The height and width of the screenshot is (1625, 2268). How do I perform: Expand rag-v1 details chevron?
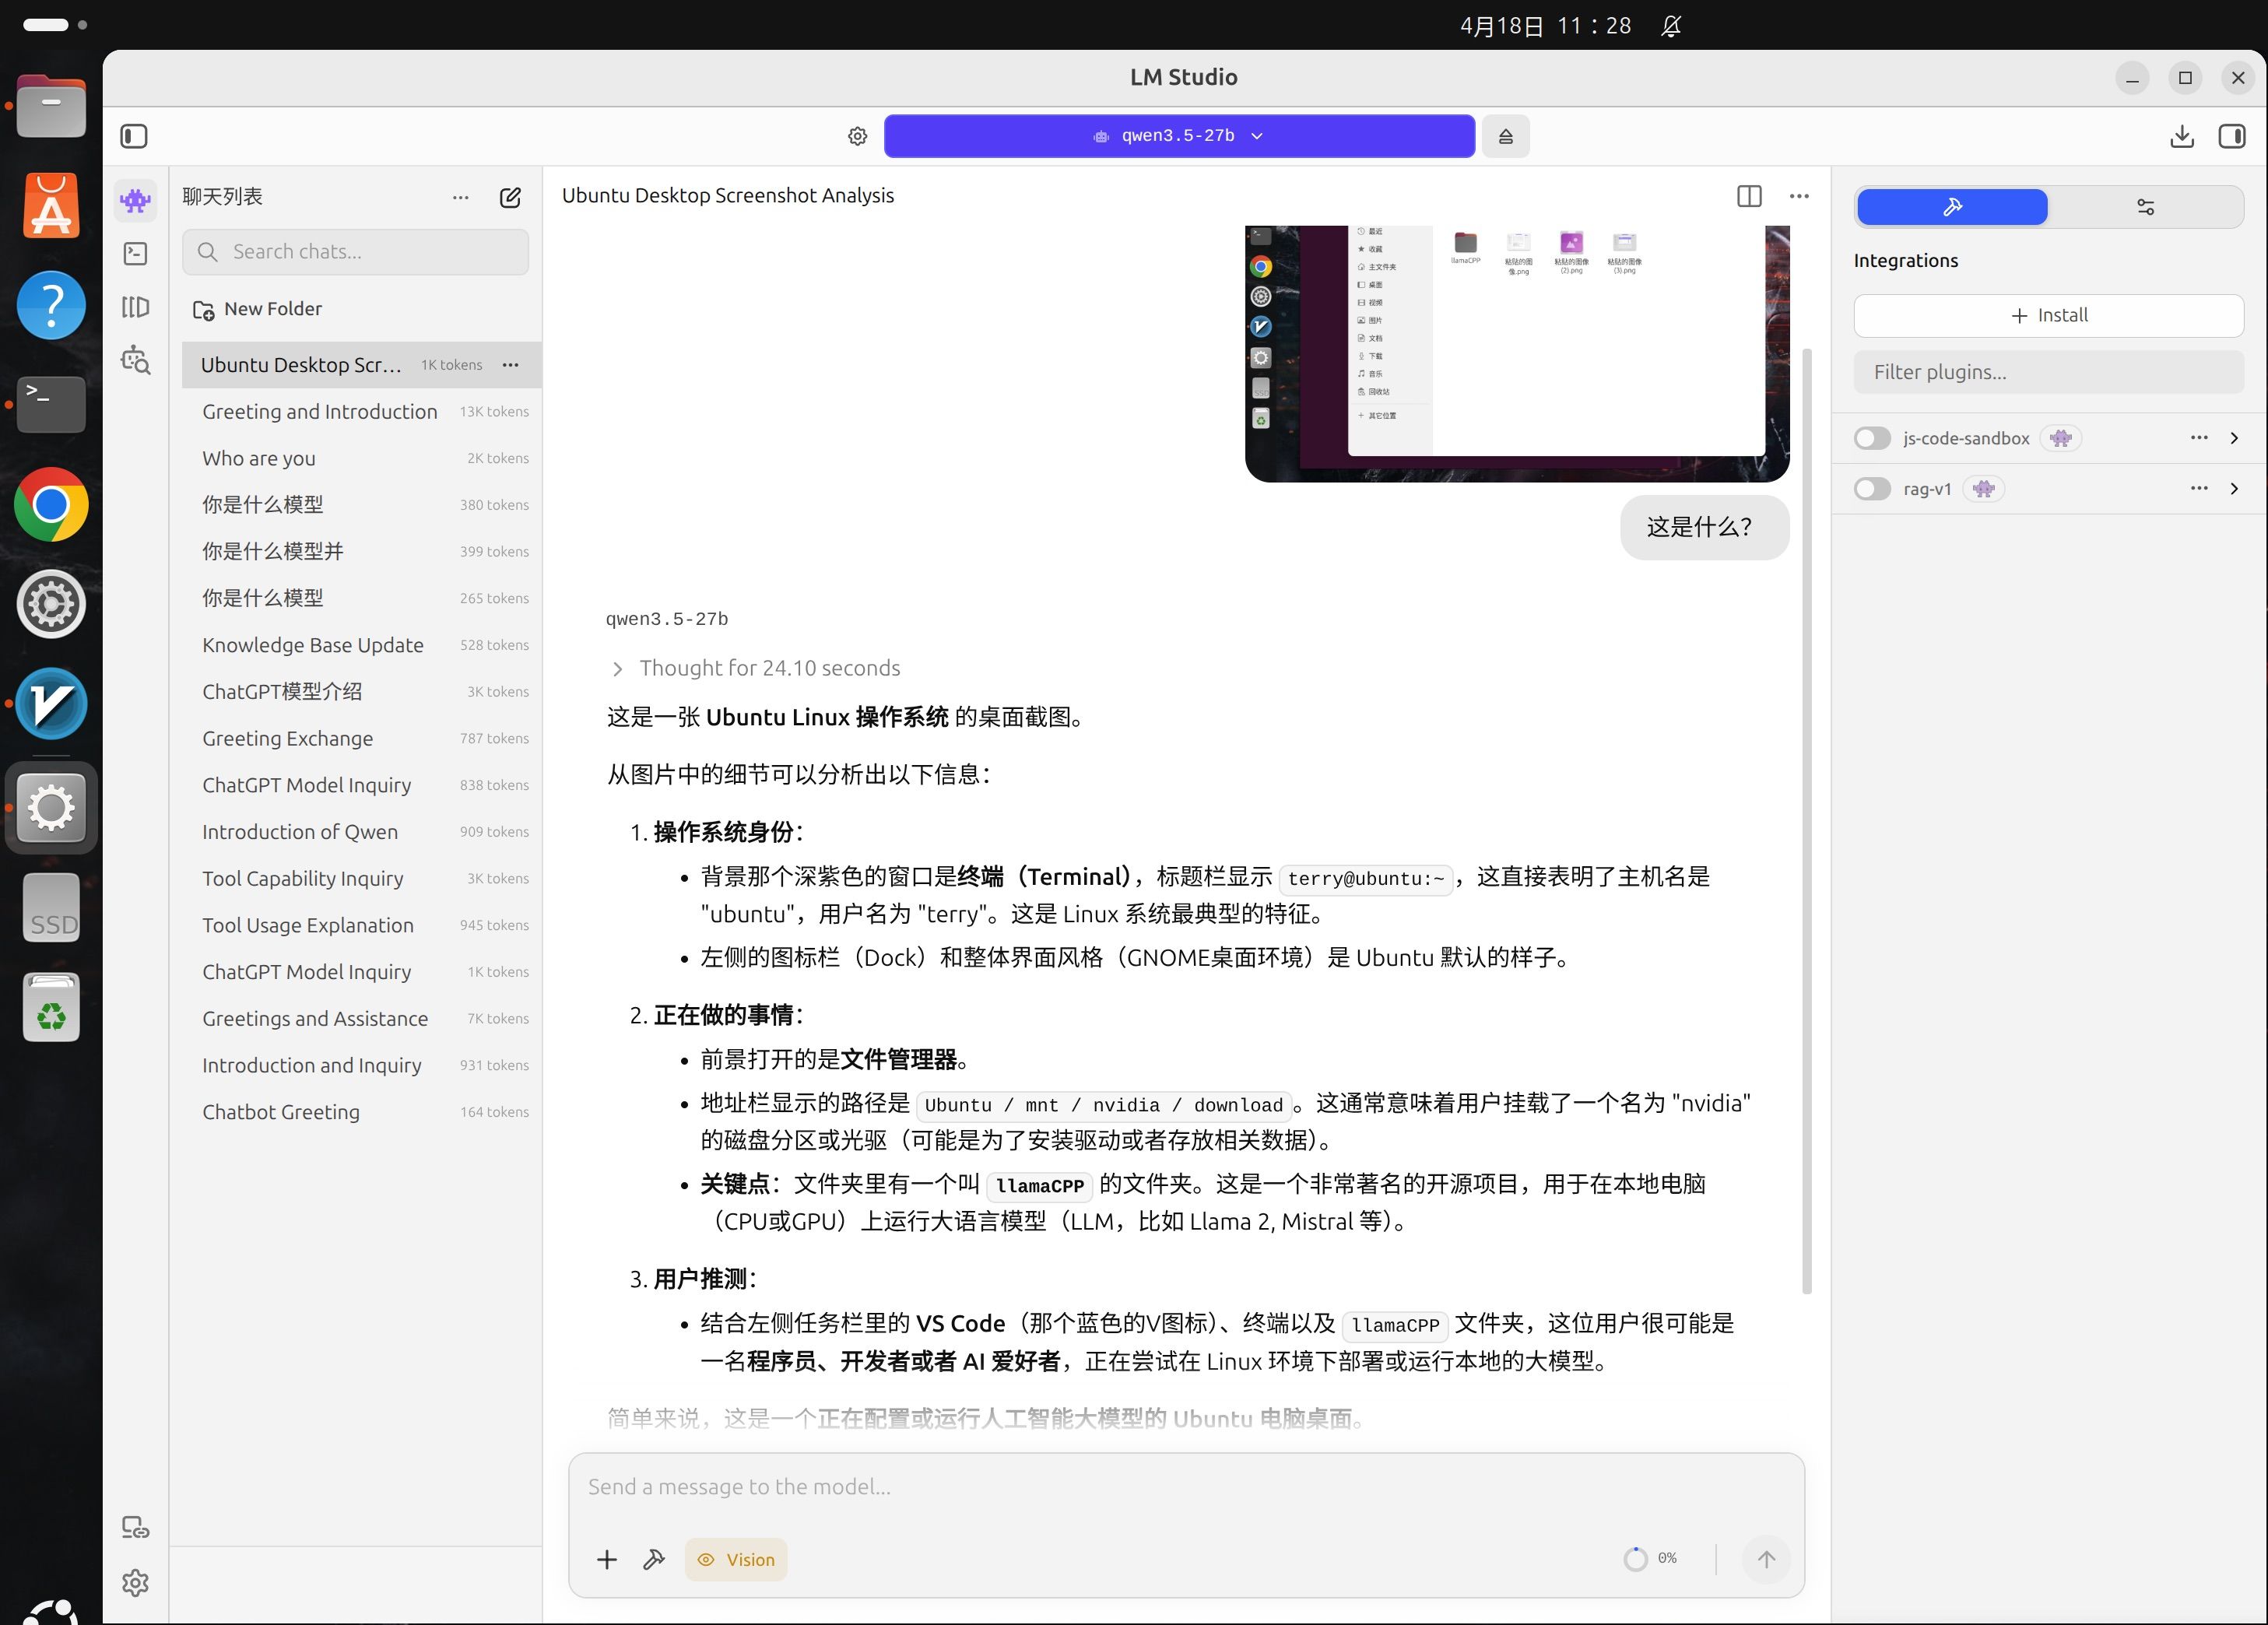tap(2234, 489)
